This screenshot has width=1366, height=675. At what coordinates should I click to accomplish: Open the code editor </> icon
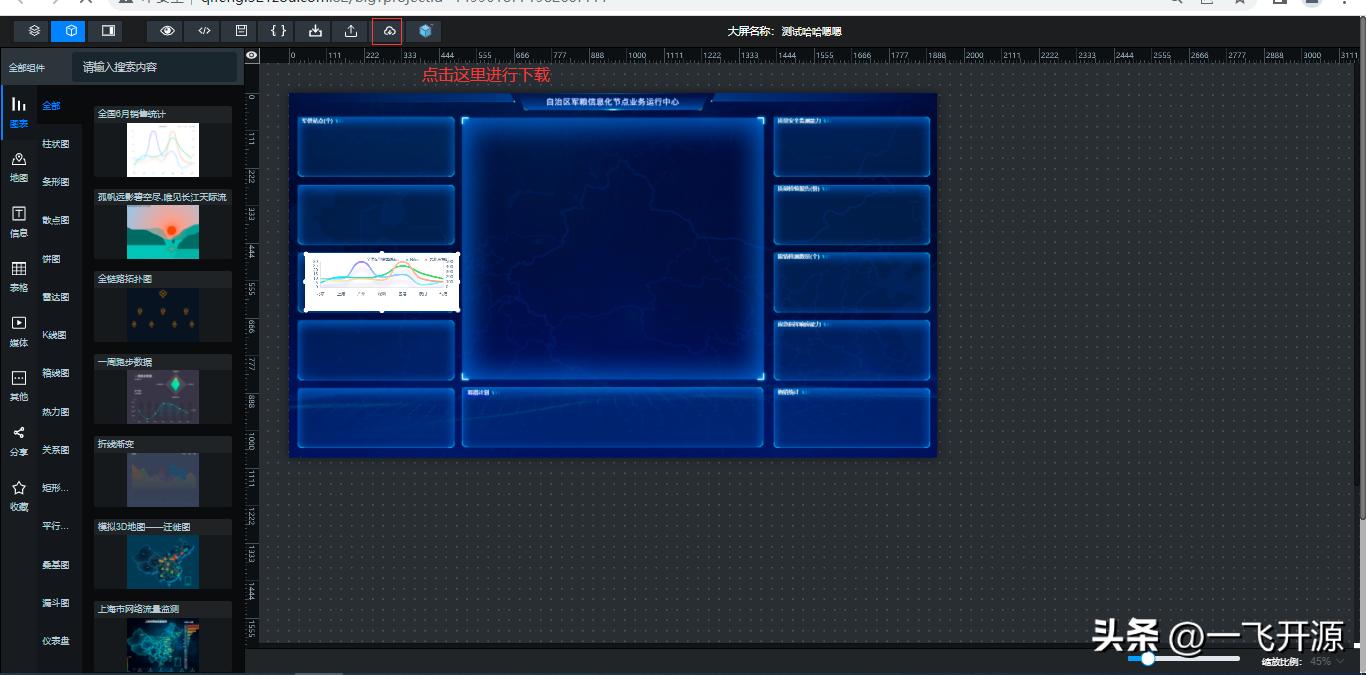204,30
